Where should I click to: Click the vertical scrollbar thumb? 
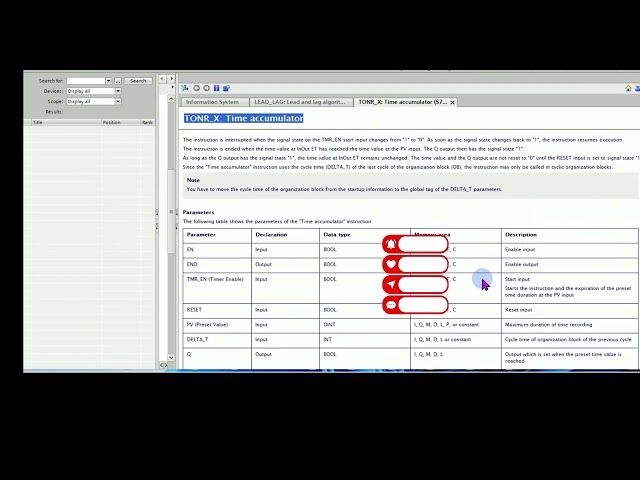pos(171,211)
